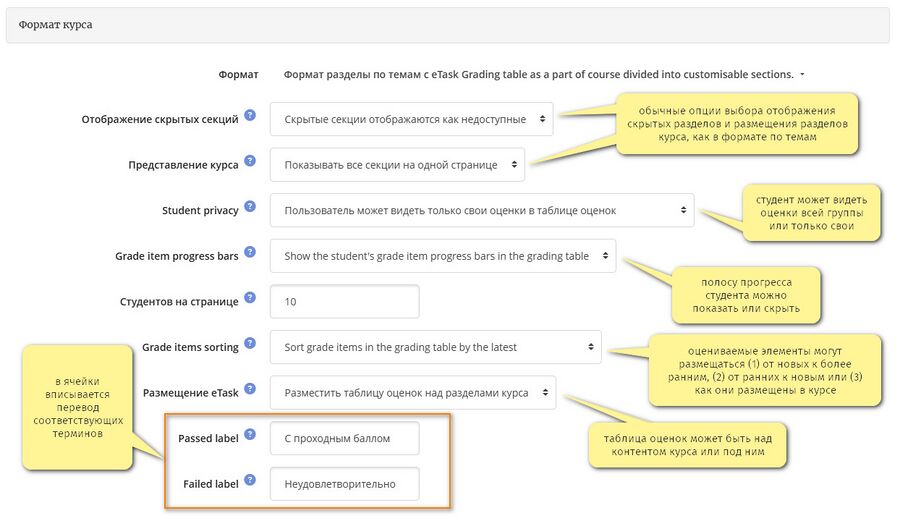Click the Passed label text field
900x521 pixels.
pyautogui.click(x=344, y=438)
